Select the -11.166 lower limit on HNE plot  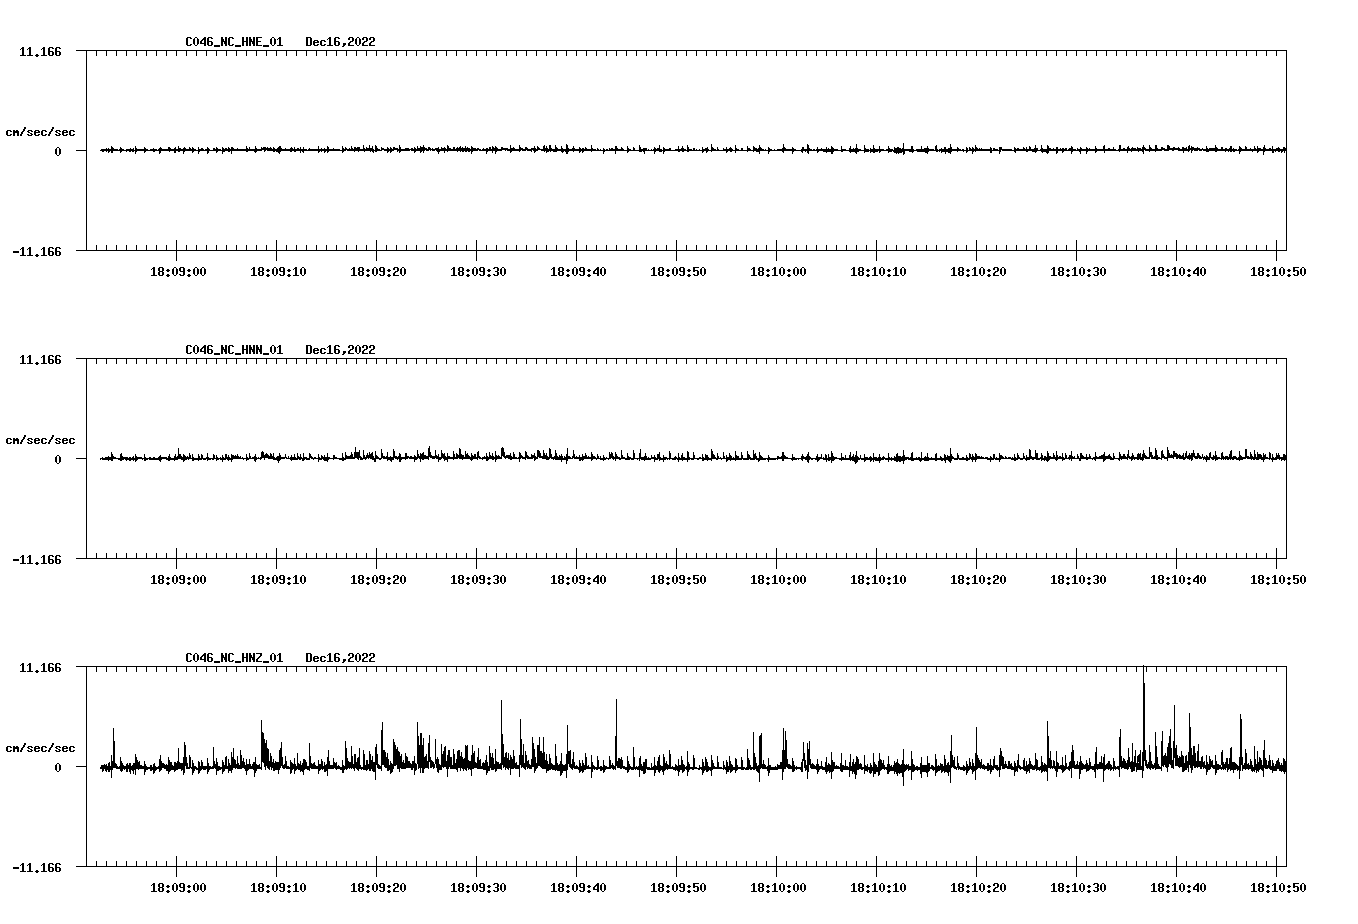pyautogui.click(x=37, y=252)
